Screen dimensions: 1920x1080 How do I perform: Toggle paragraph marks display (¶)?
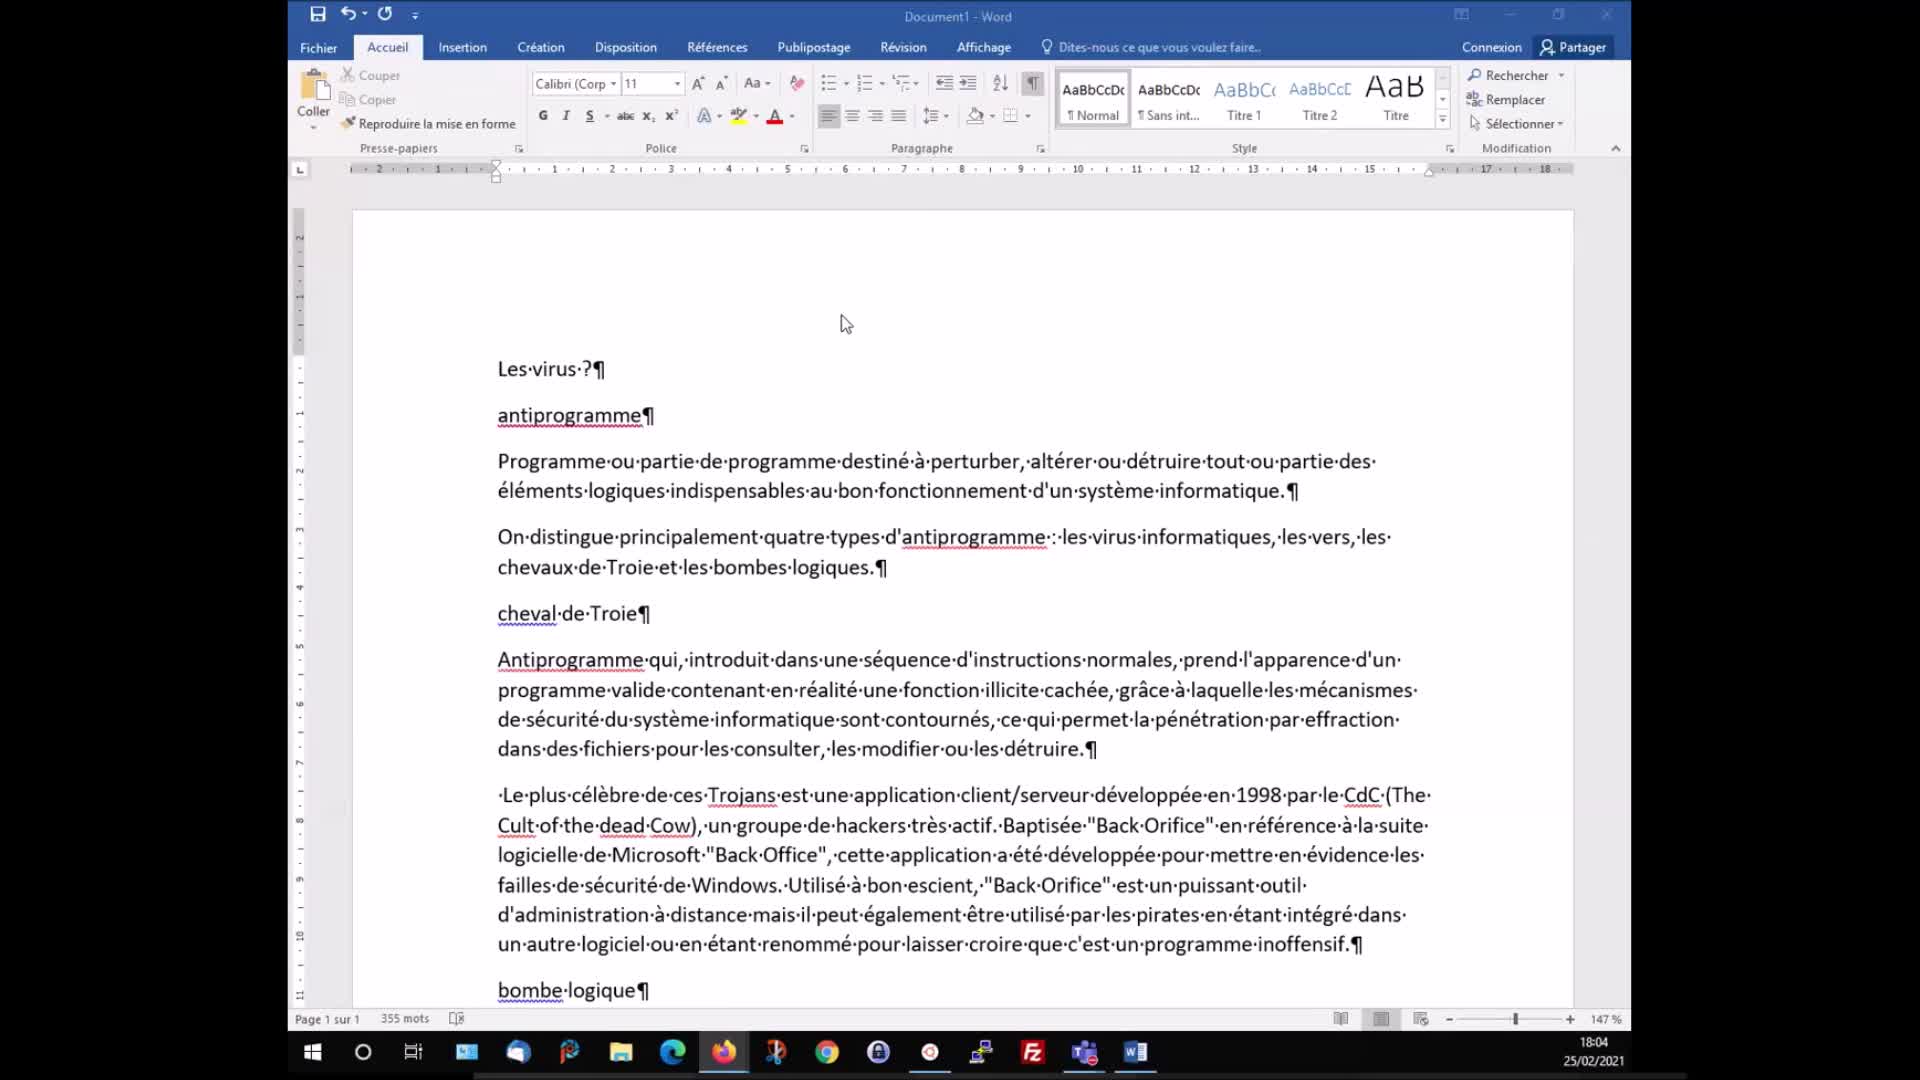(1032, 83)
